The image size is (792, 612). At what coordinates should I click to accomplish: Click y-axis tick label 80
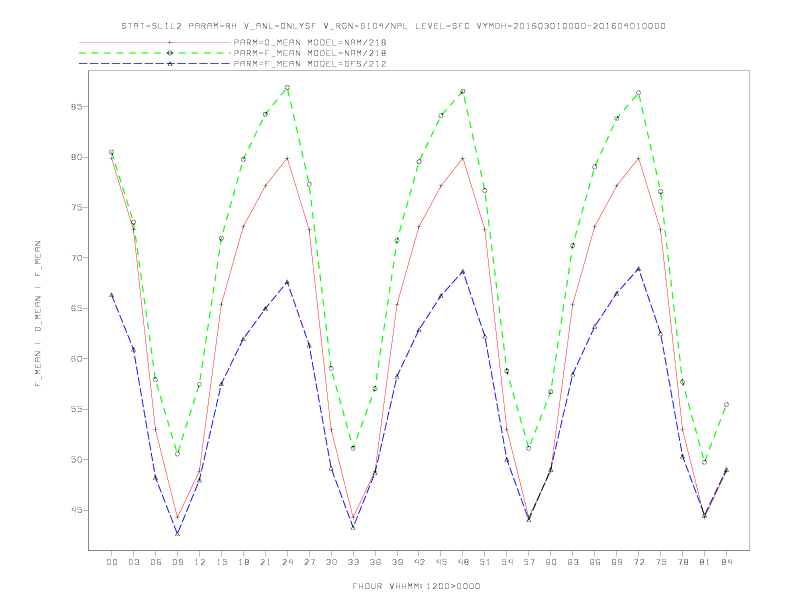point(76,158)
